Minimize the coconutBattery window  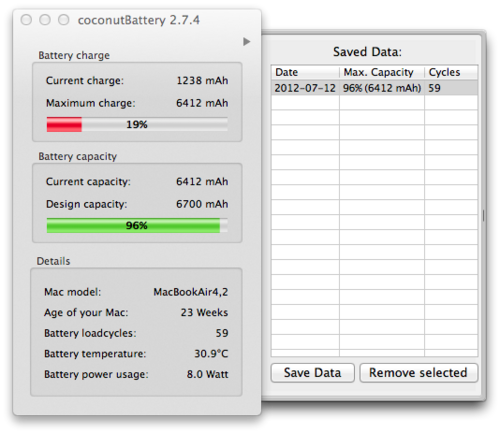click(x=45, y=20)
